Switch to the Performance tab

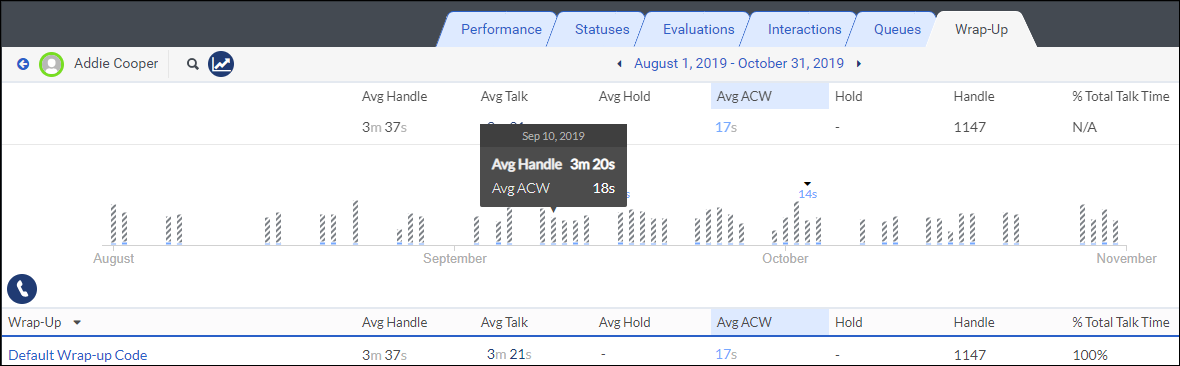point(501,29)
